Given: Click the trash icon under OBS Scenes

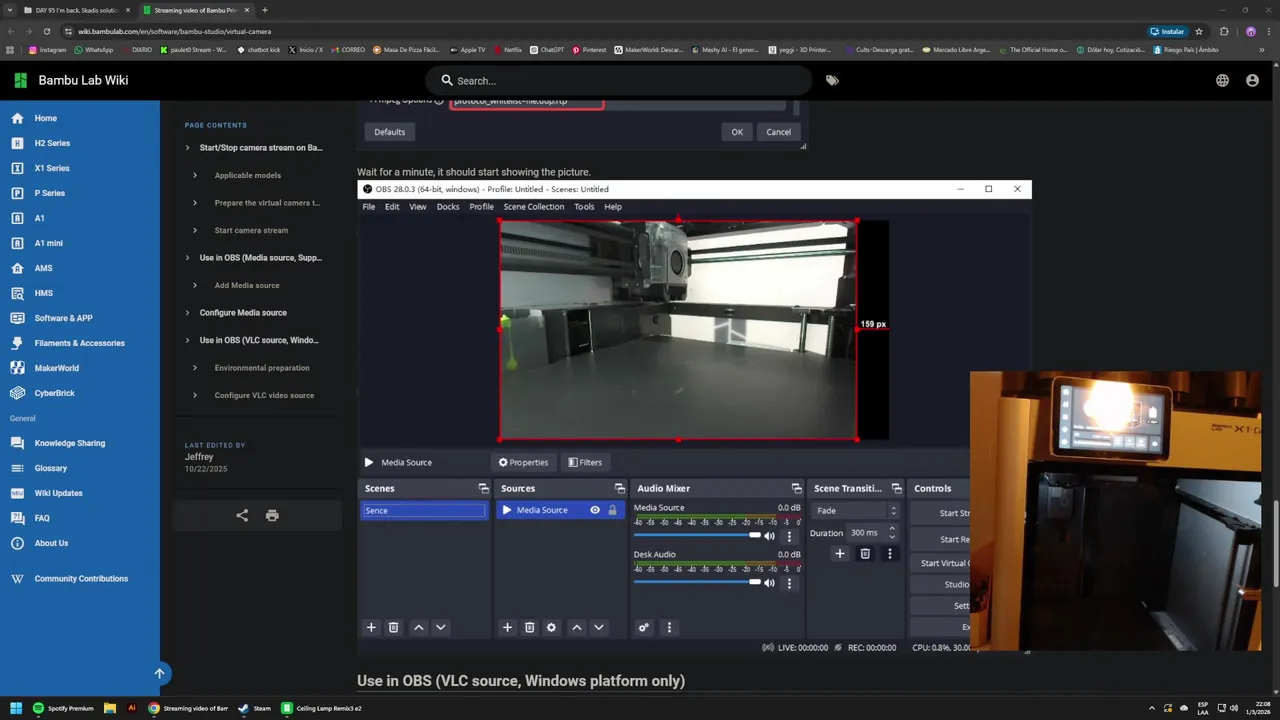Looking at the screenshot, I should (x=393, y=627).
